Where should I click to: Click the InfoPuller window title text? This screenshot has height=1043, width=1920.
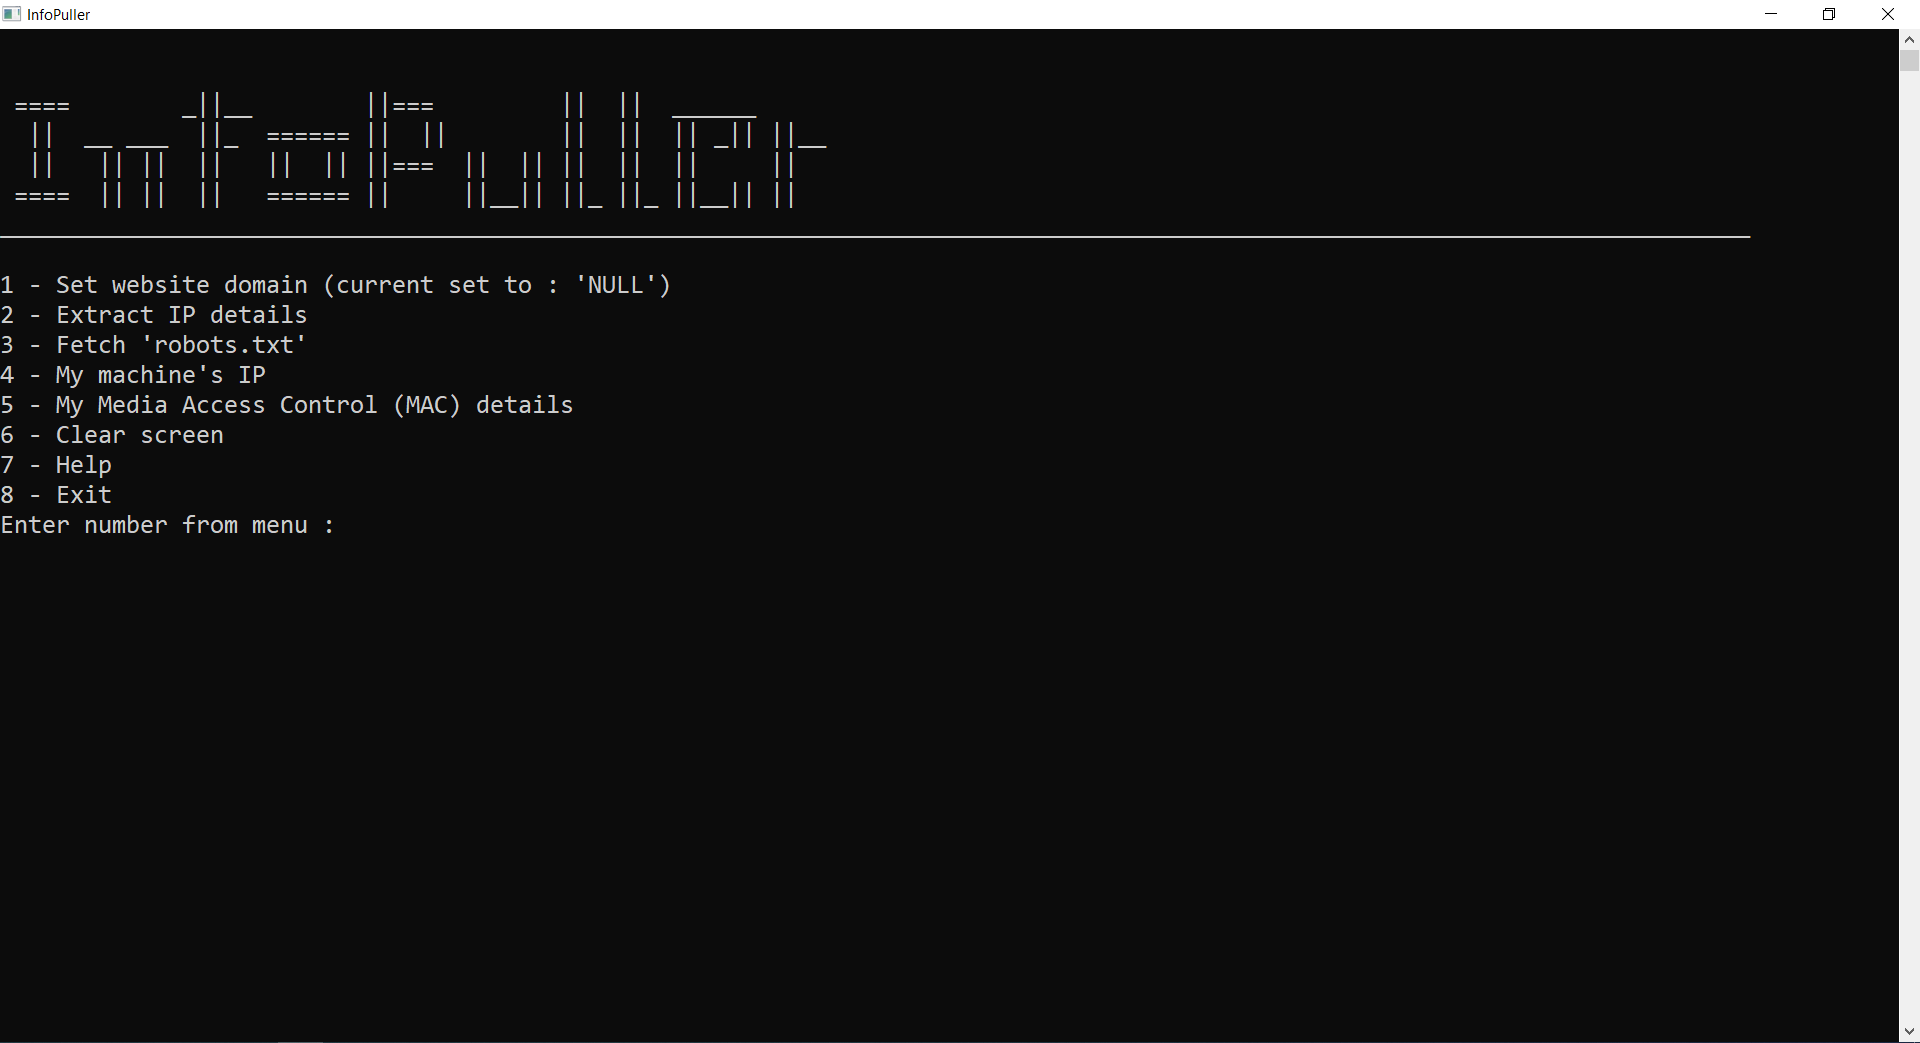(x=58, y=14)
